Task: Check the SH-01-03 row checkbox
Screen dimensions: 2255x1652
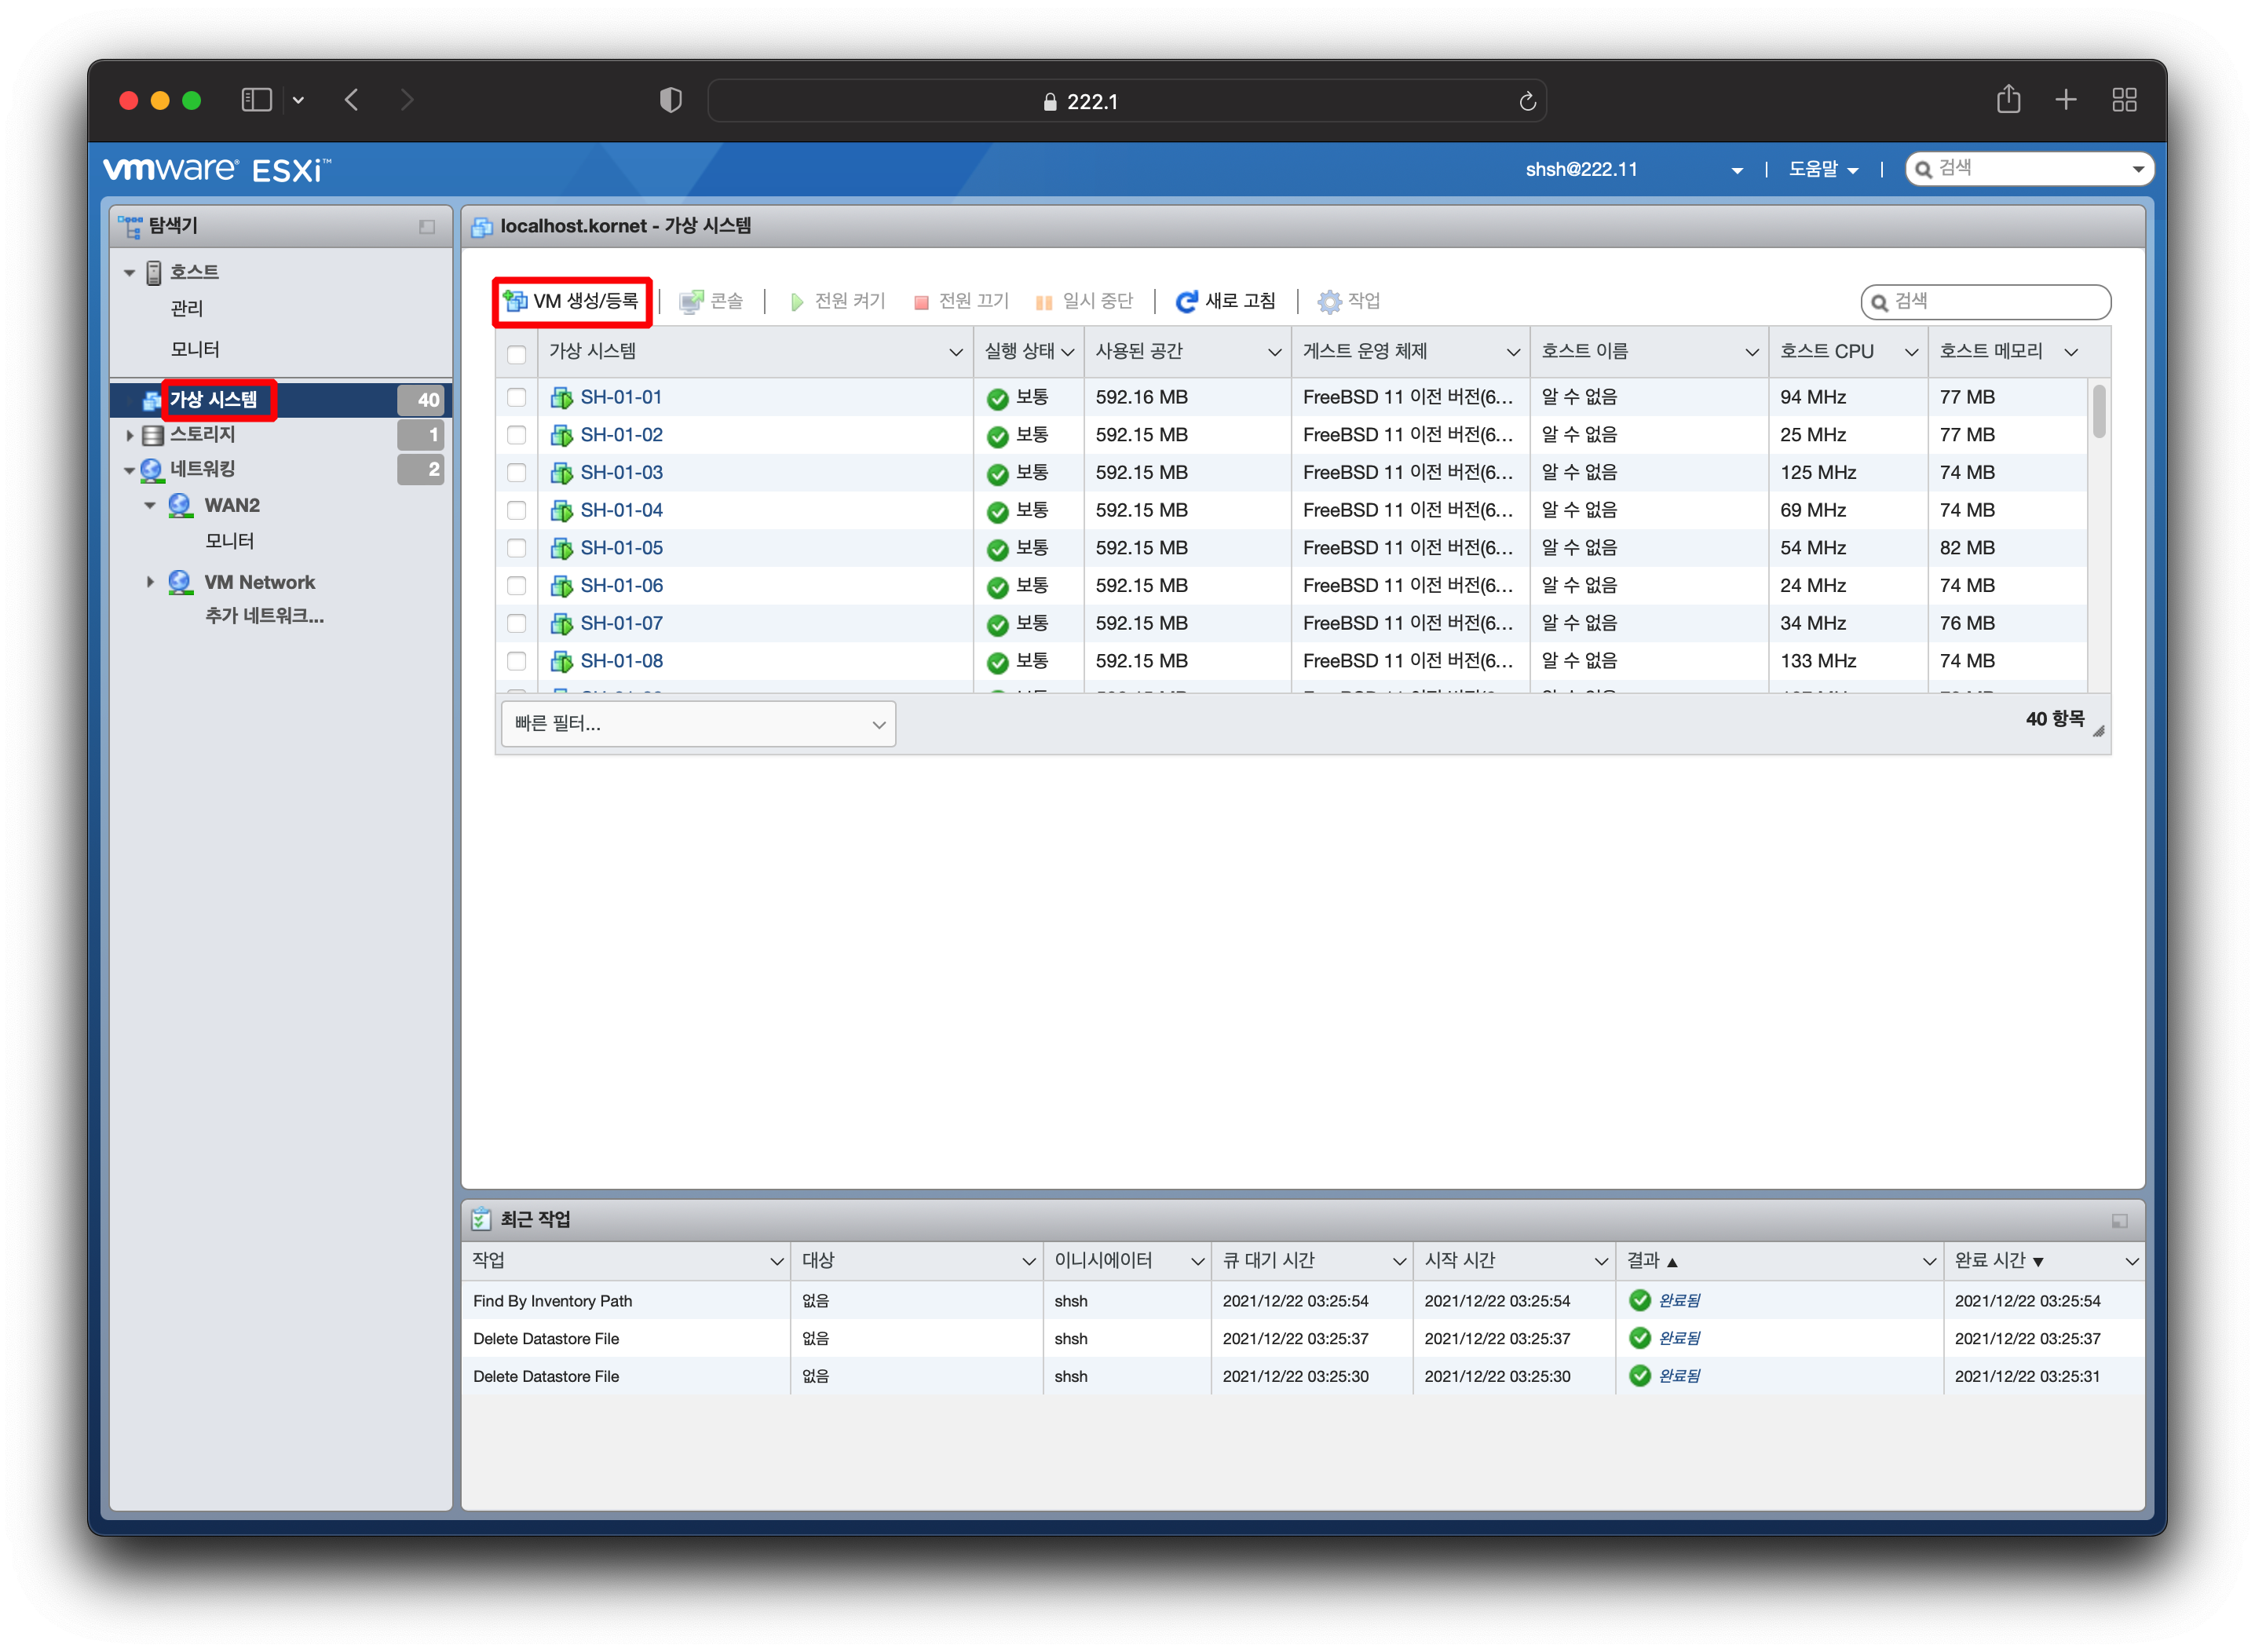Action: point(516,473)
